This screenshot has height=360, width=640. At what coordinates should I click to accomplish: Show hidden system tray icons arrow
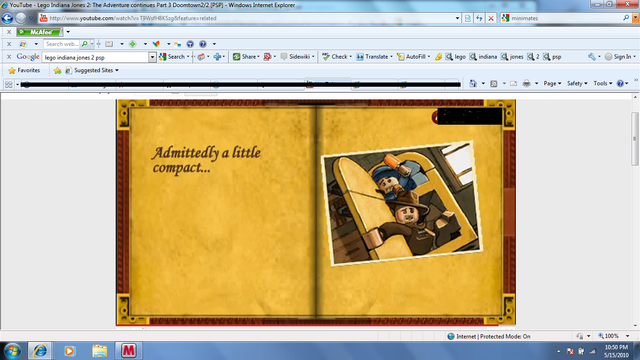558,351
